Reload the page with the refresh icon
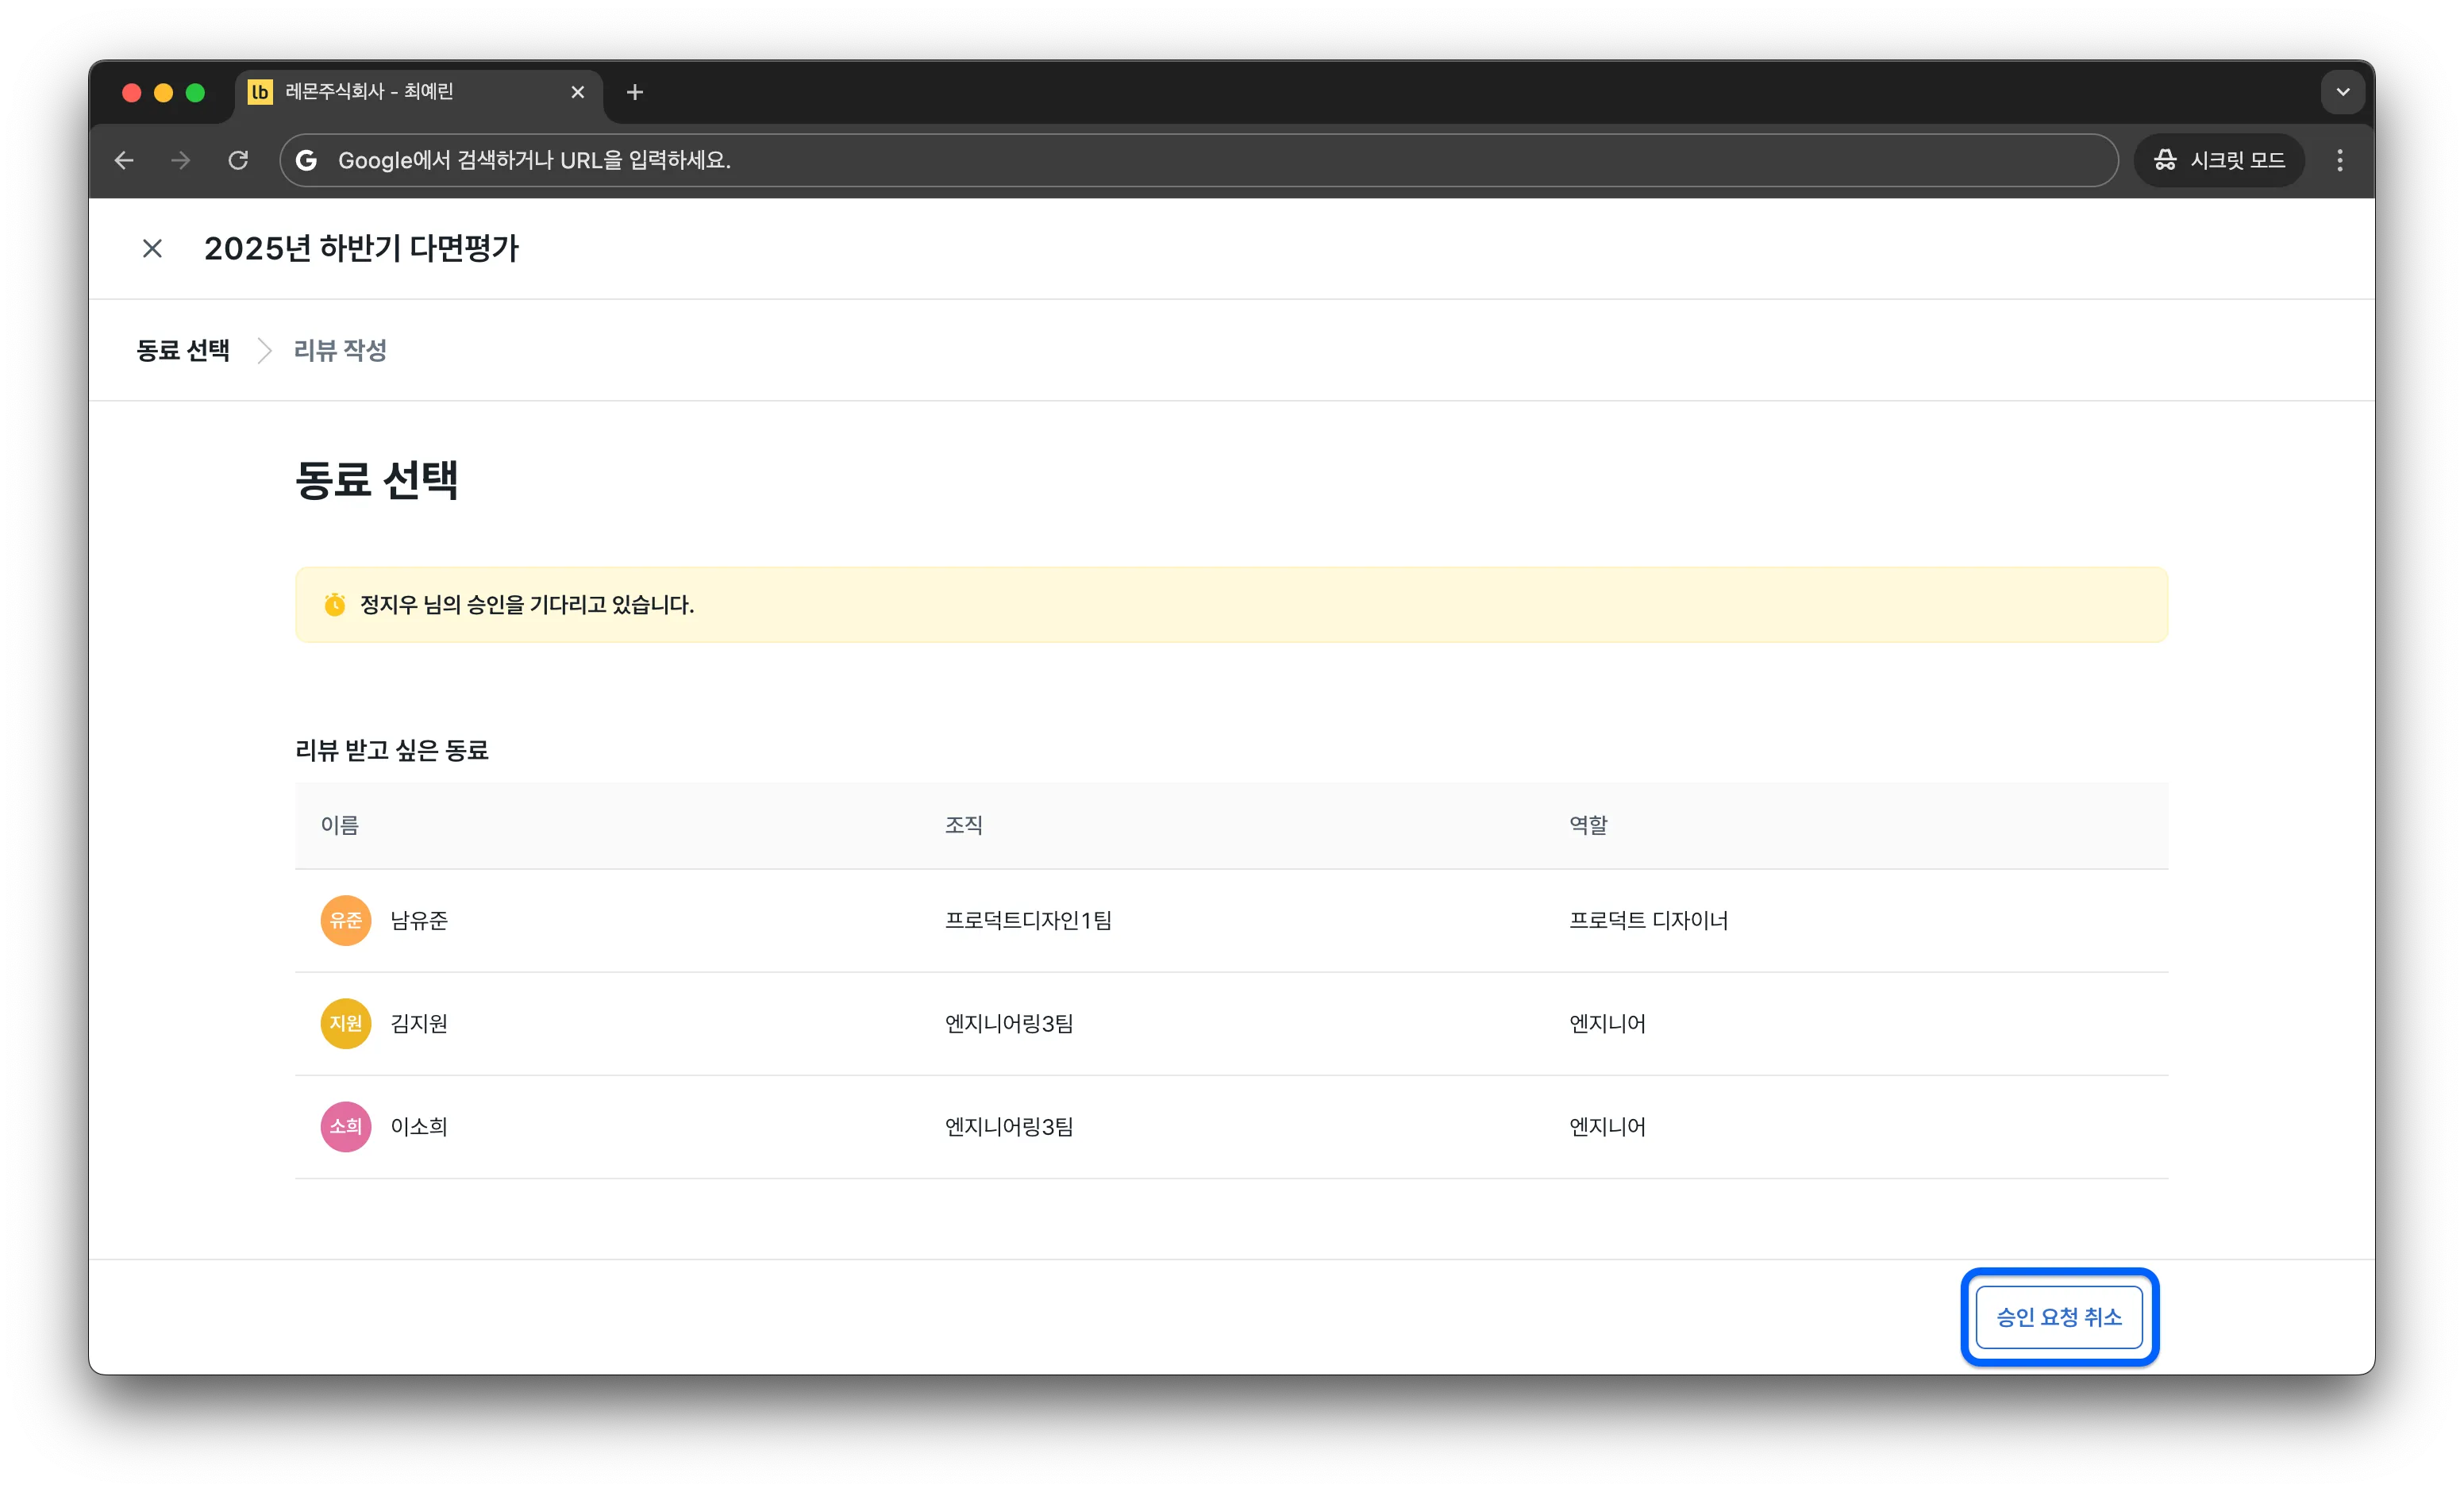 click(x=238, y=160)
